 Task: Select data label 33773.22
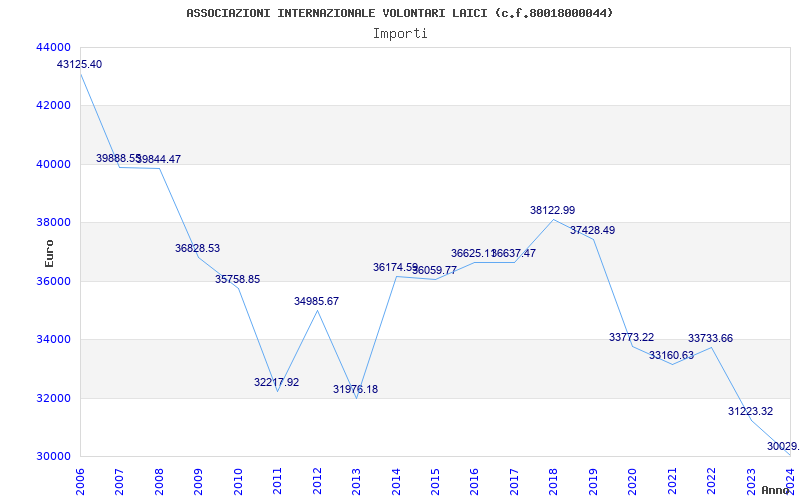pyautogui.click(x=632, y=337)
